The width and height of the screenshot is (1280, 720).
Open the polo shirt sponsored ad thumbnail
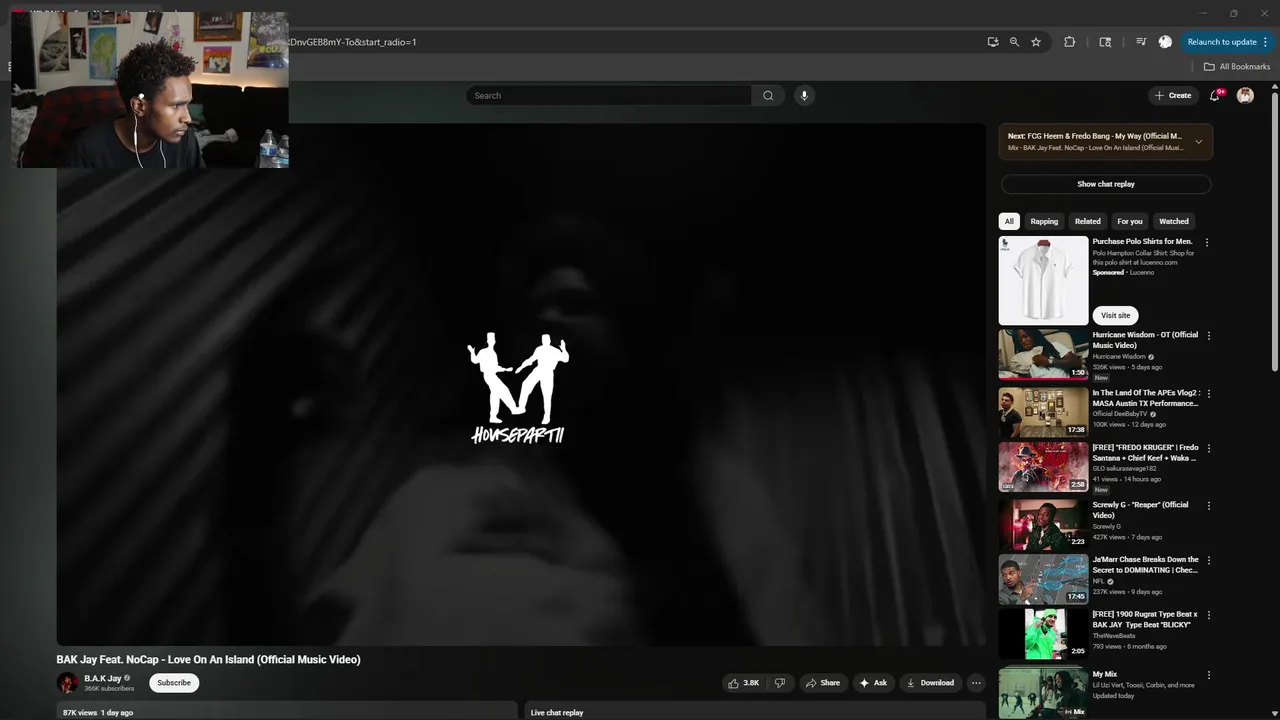pos(1043,280)
